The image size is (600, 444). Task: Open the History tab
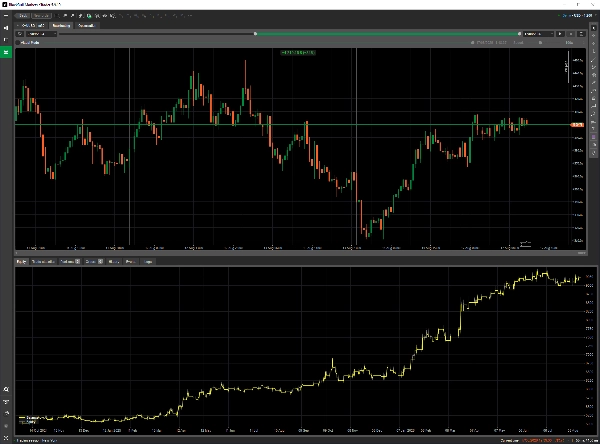click(x=114, y=261)
